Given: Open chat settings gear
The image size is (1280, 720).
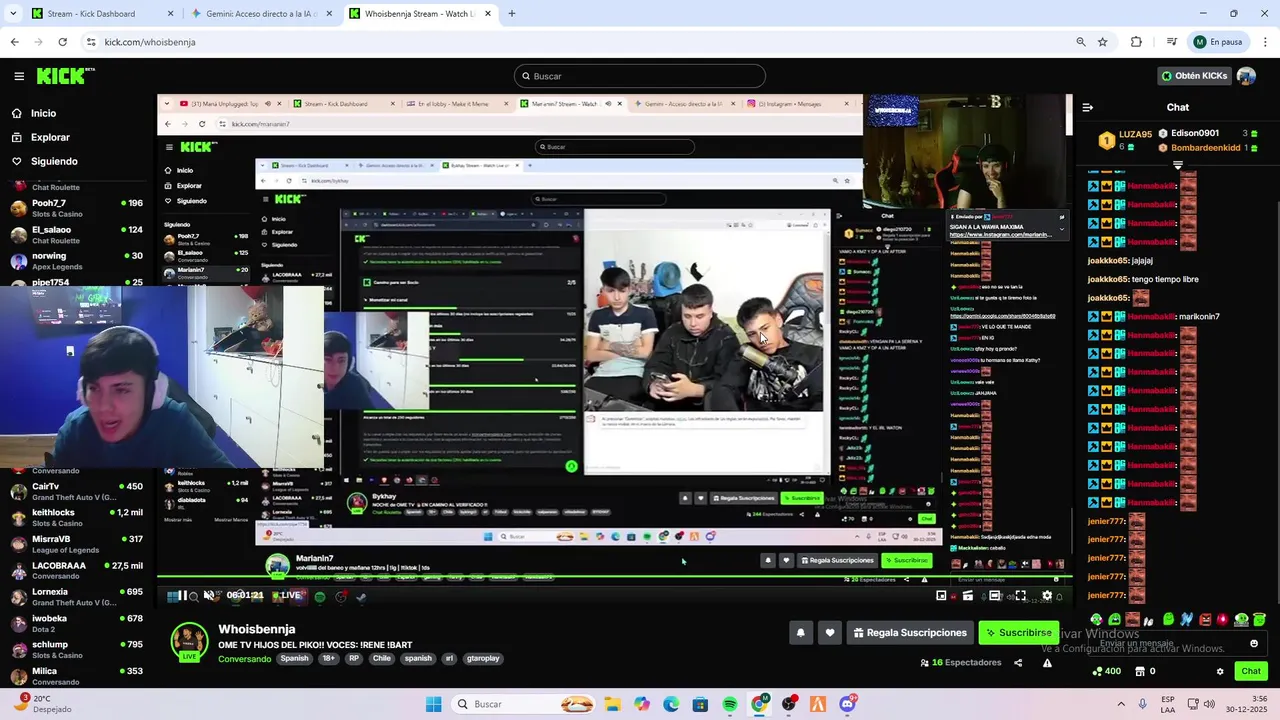Looking at the screenshot, I should tap(1220, 671).
